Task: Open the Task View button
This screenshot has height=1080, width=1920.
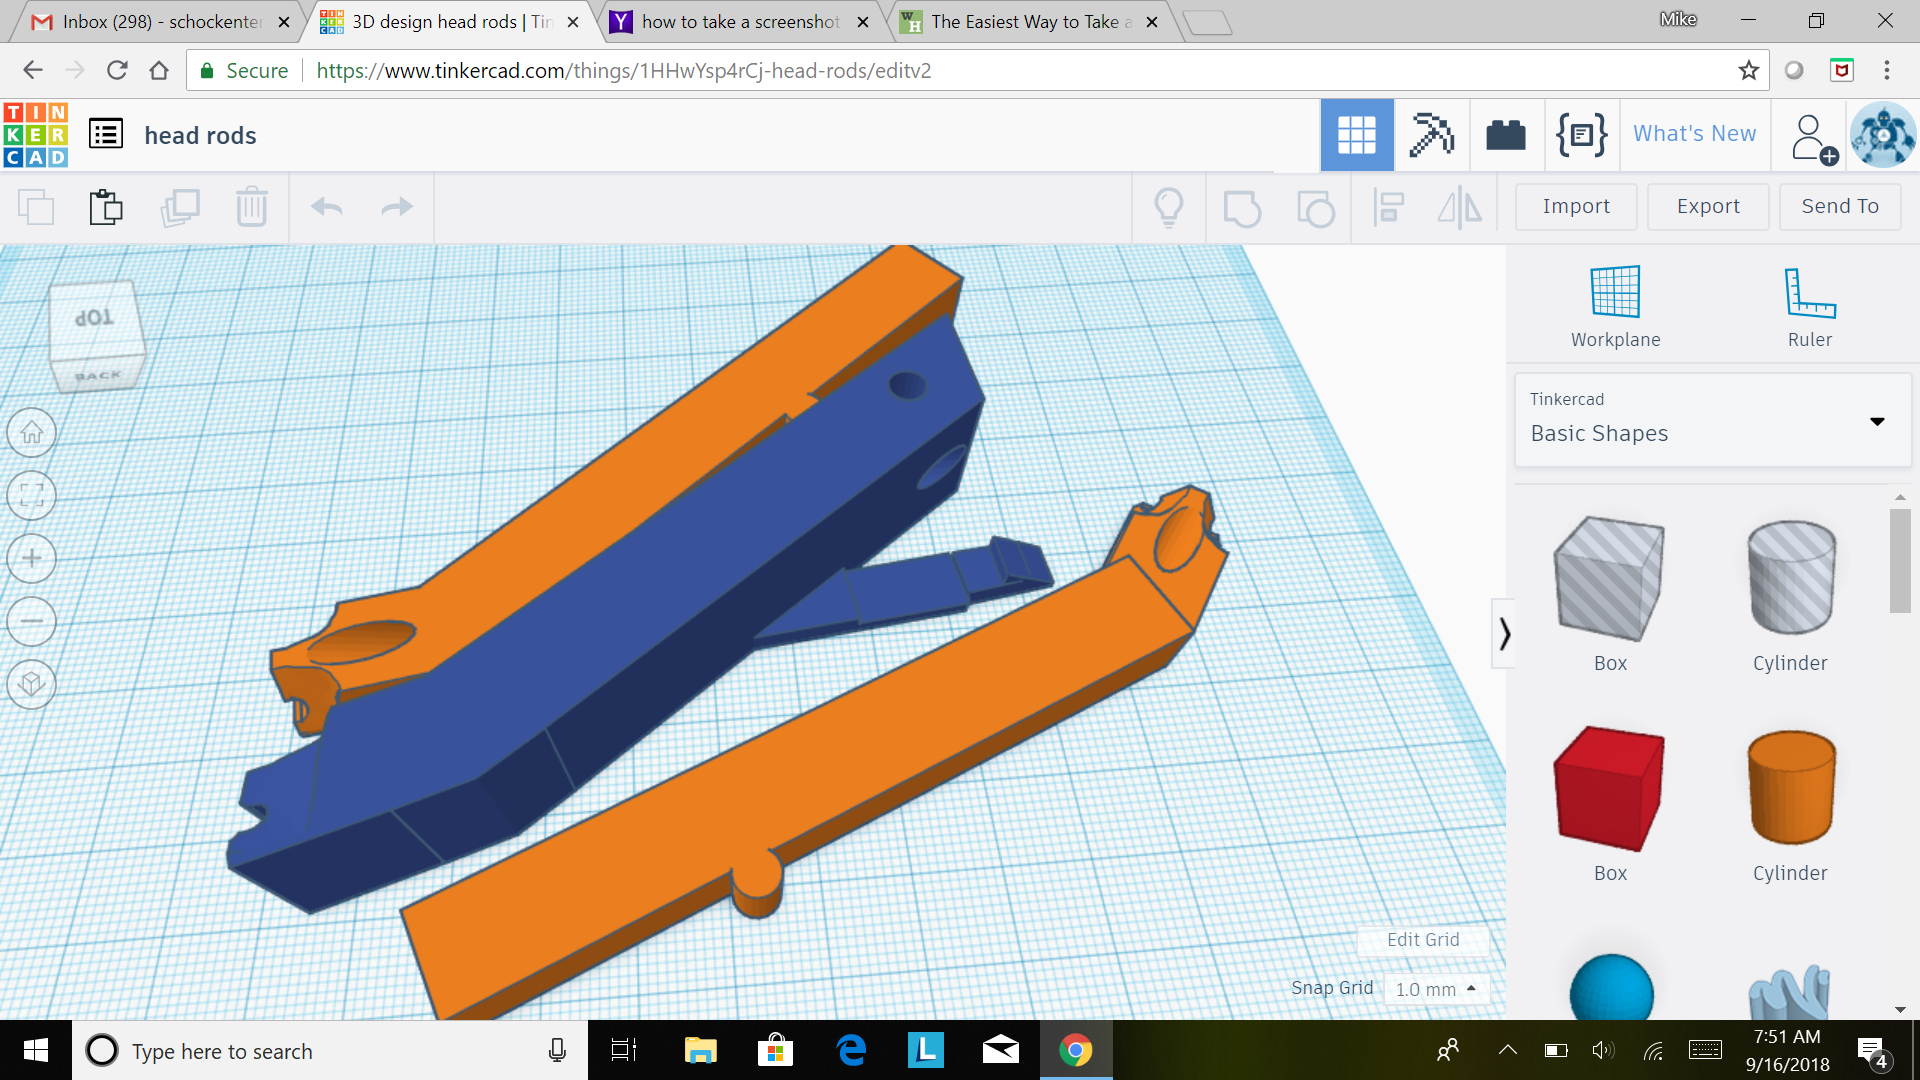Action: [x=624, y=1050]
